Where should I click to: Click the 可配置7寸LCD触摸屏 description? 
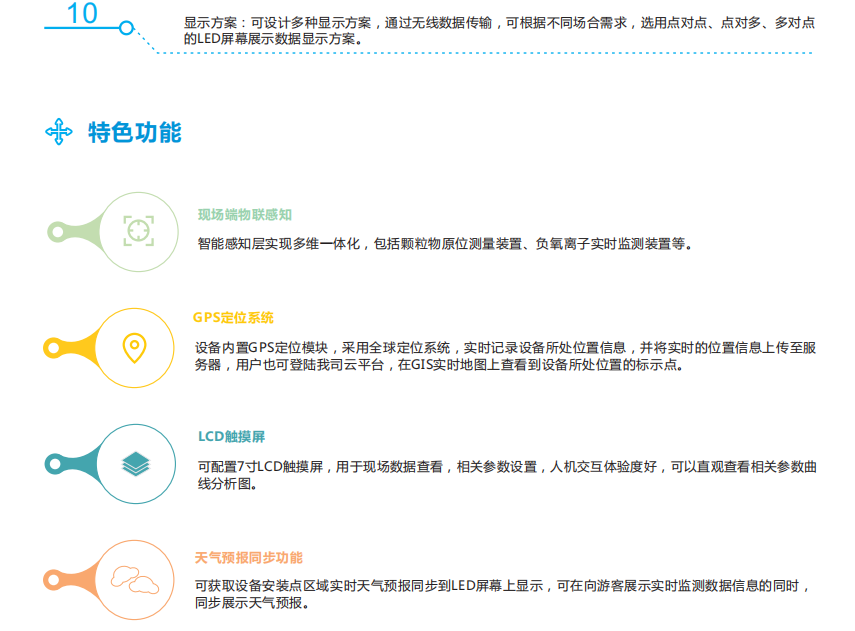[x=507, y=475]
